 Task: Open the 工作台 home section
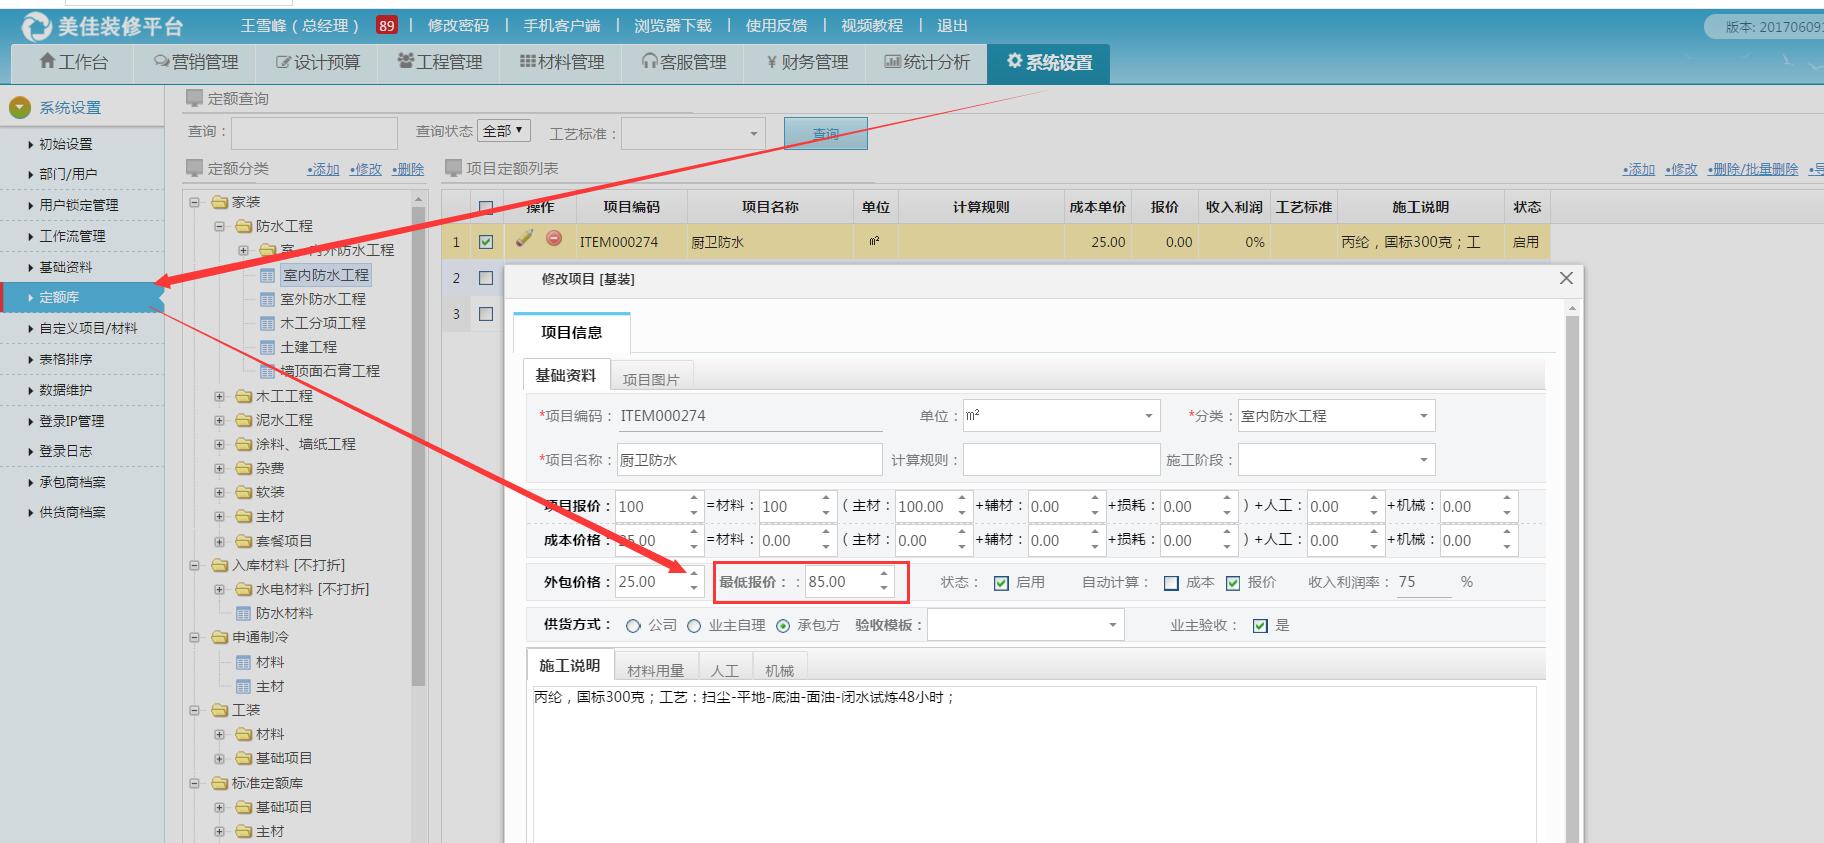73,62
